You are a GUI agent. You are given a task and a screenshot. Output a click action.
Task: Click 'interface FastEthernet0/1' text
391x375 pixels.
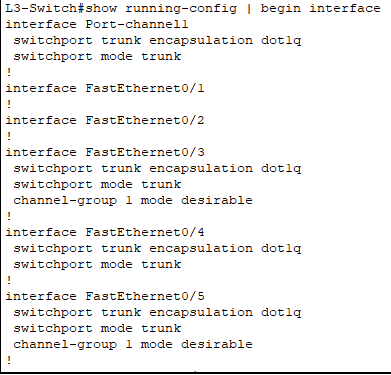pos(105,88)
